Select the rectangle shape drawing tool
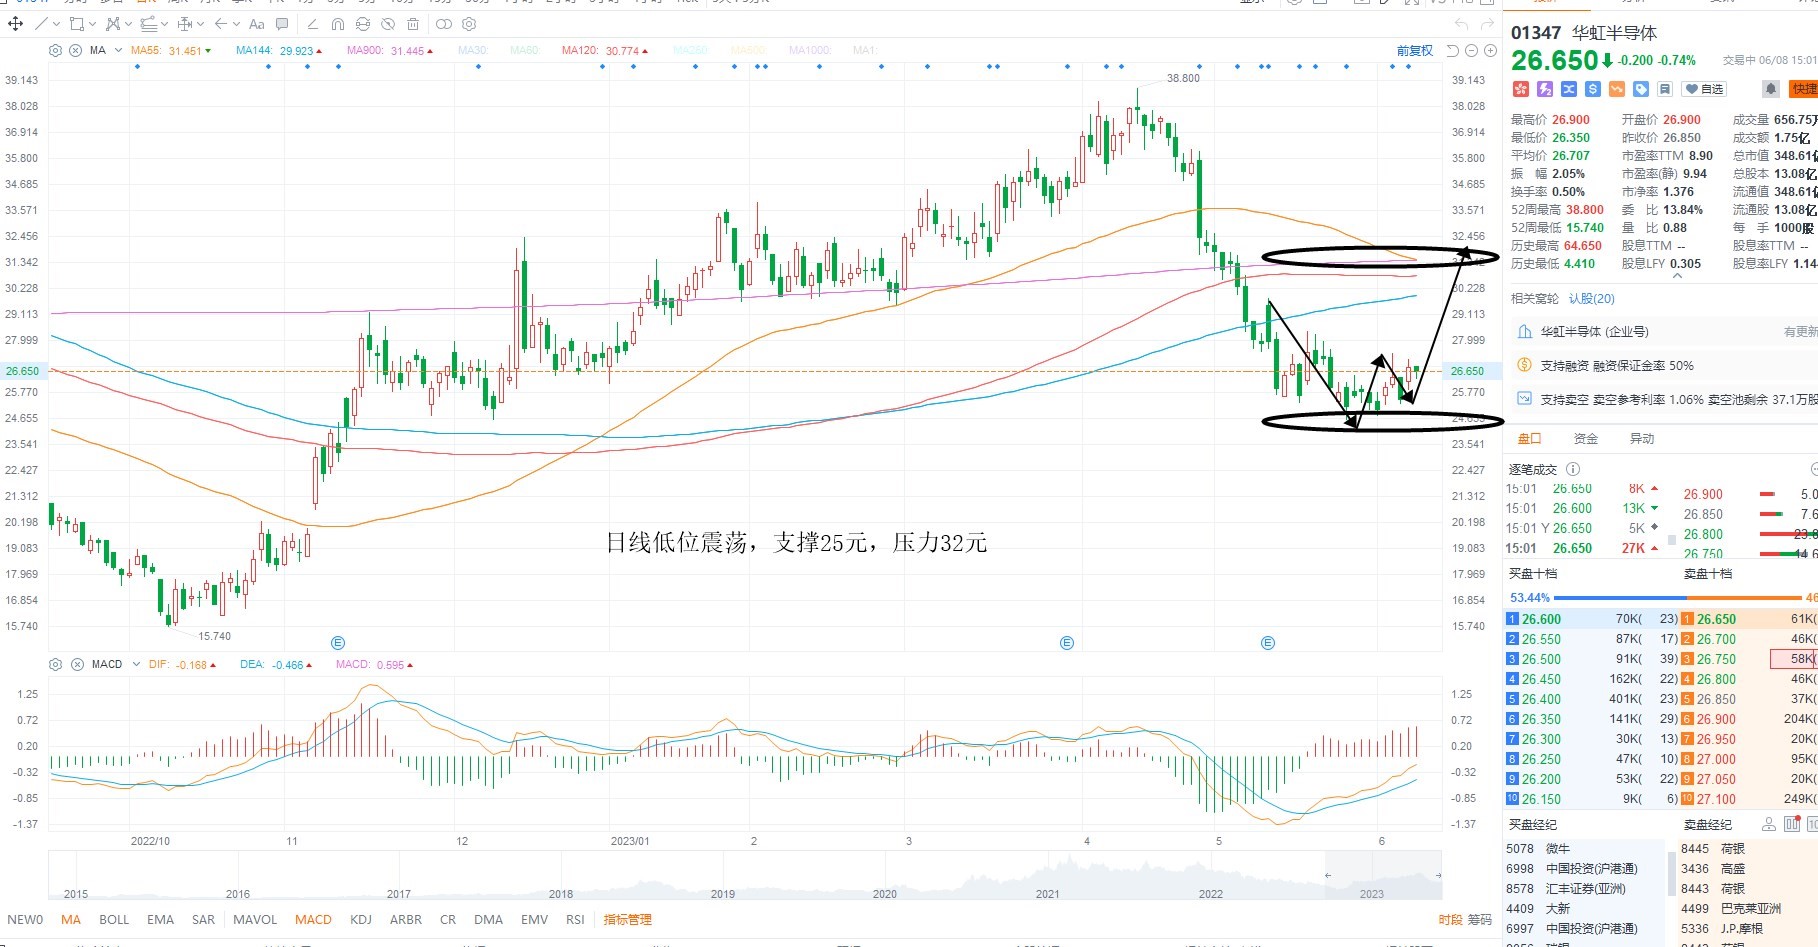The width and height of the screenshot is (1818, 947). 77,23
